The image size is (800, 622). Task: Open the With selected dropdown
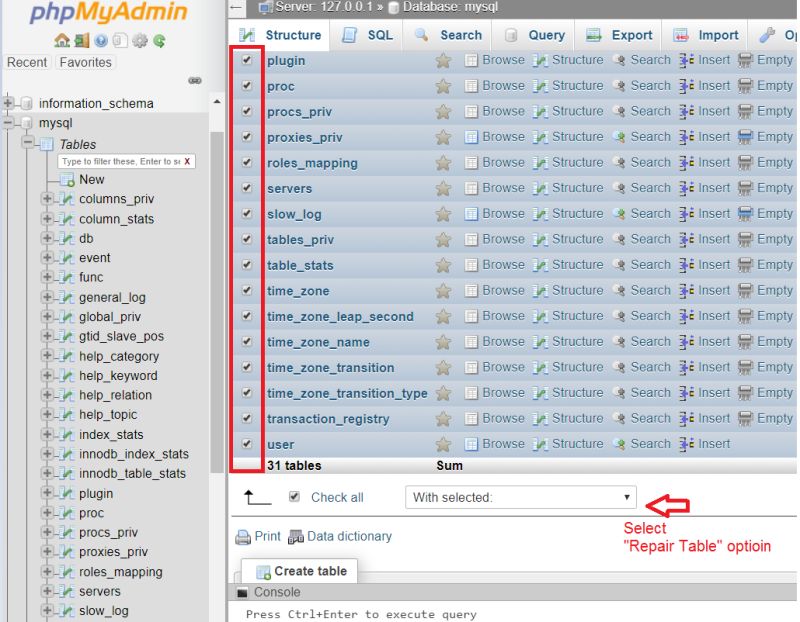tap(520, 497)
